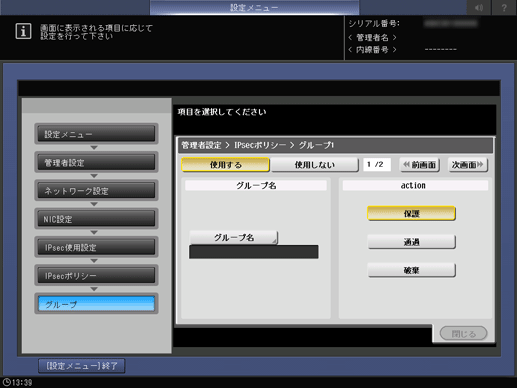The image size is (517, 388).
Task: Select 使用しない option
Action: tap(315, 165)
